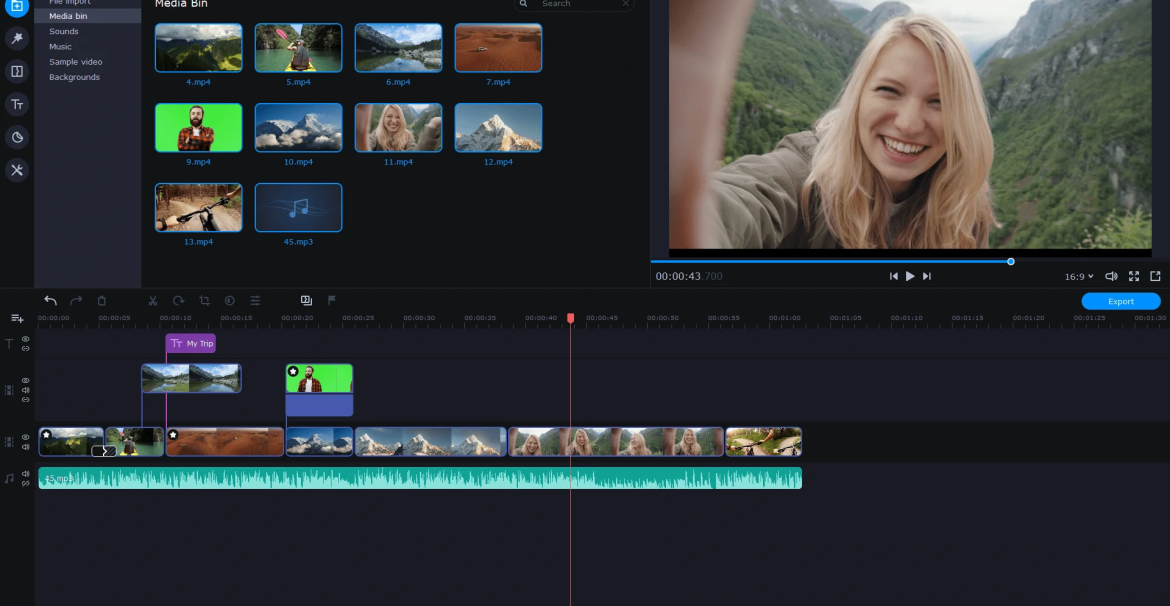Click the Export button
The image size is (1170, 606).
pos(1121,302)
